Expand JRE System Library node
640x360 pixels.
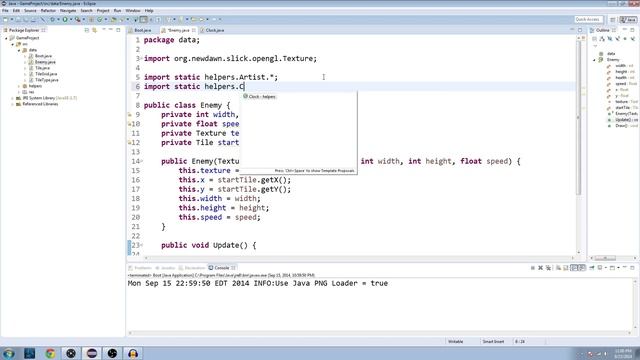pos(13,98)
